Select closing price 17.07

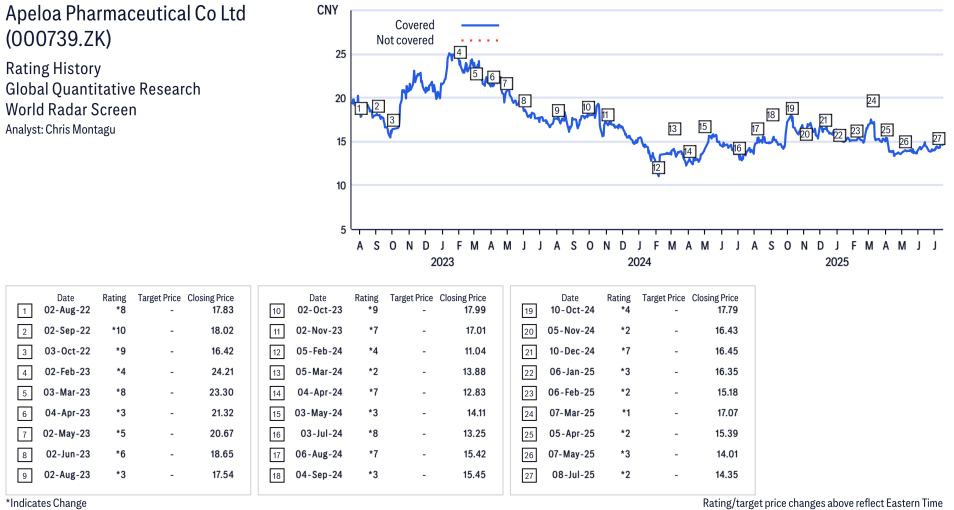pos(728,413)
